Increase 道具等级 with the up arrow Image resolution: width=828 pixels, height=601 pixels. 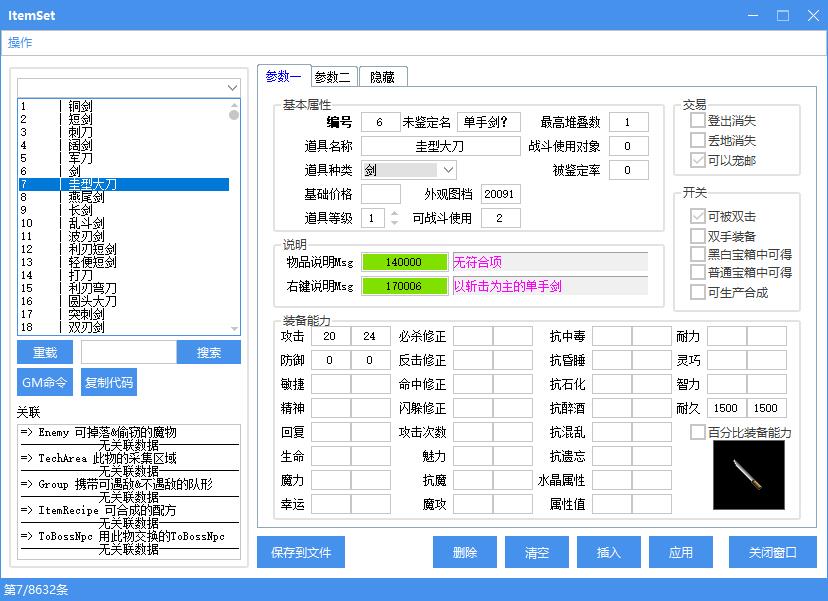click(379, 213)
